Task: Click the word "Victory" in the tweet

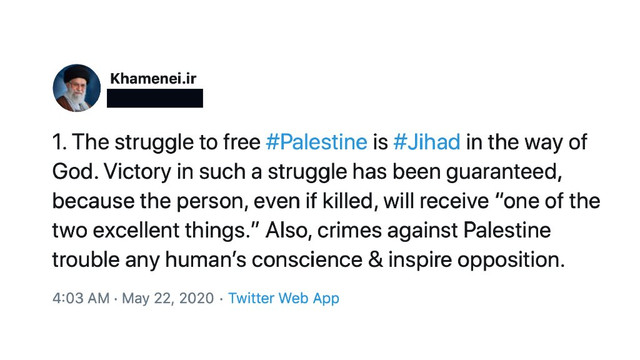Action: pos(137,172)
